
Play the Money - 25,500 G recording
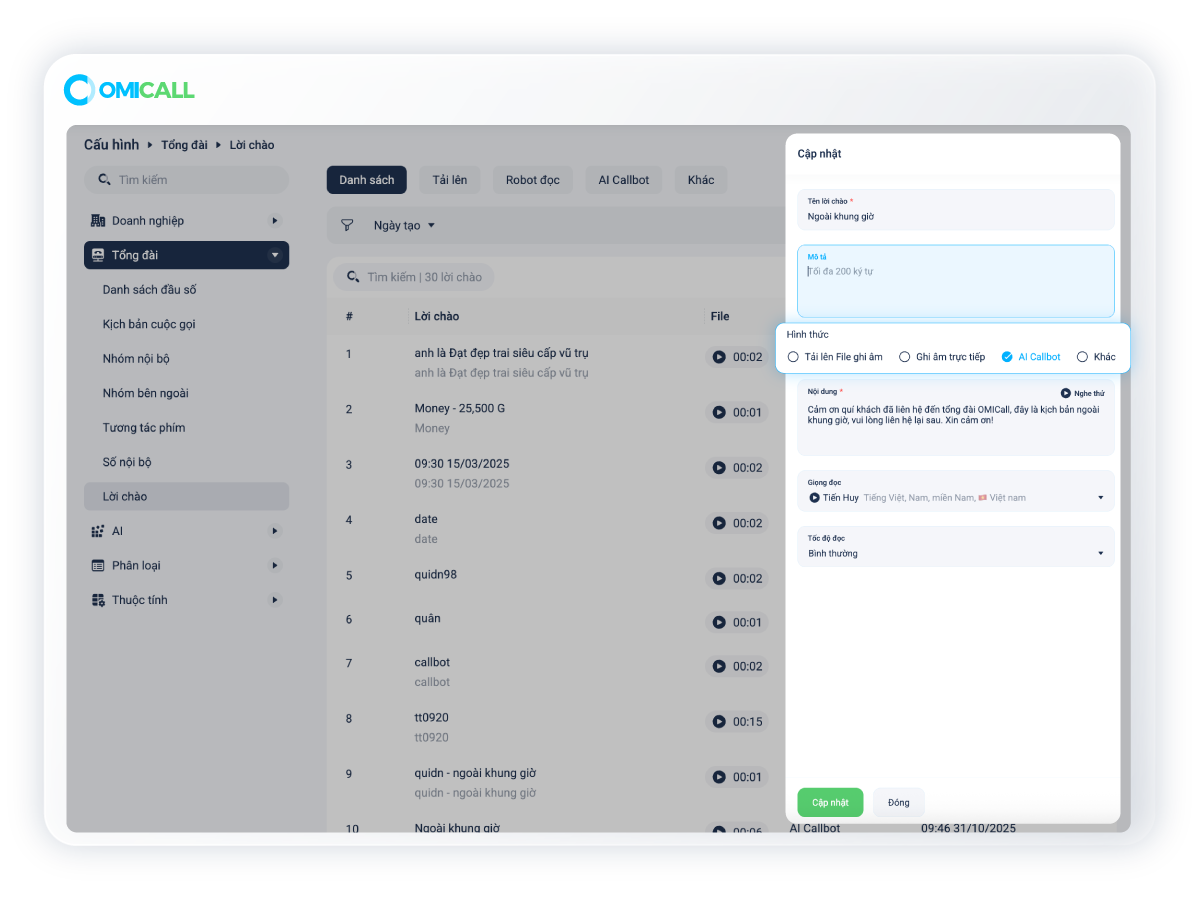tap(719, 412)
